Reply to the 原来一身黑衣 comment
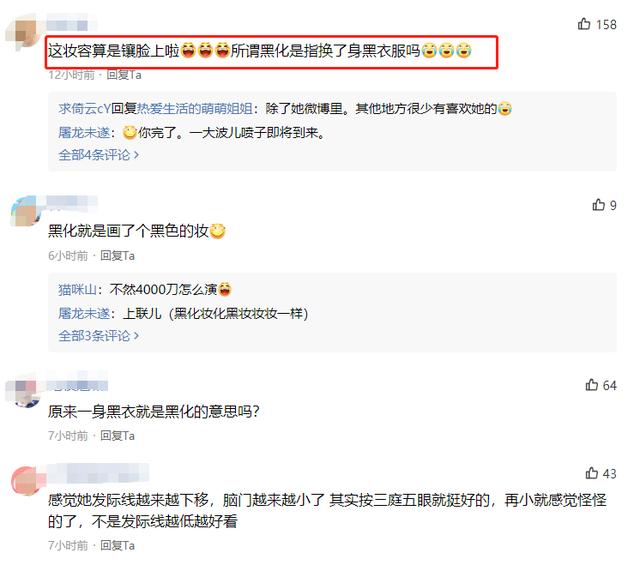The image size is (640, 565). click(117, 436)
